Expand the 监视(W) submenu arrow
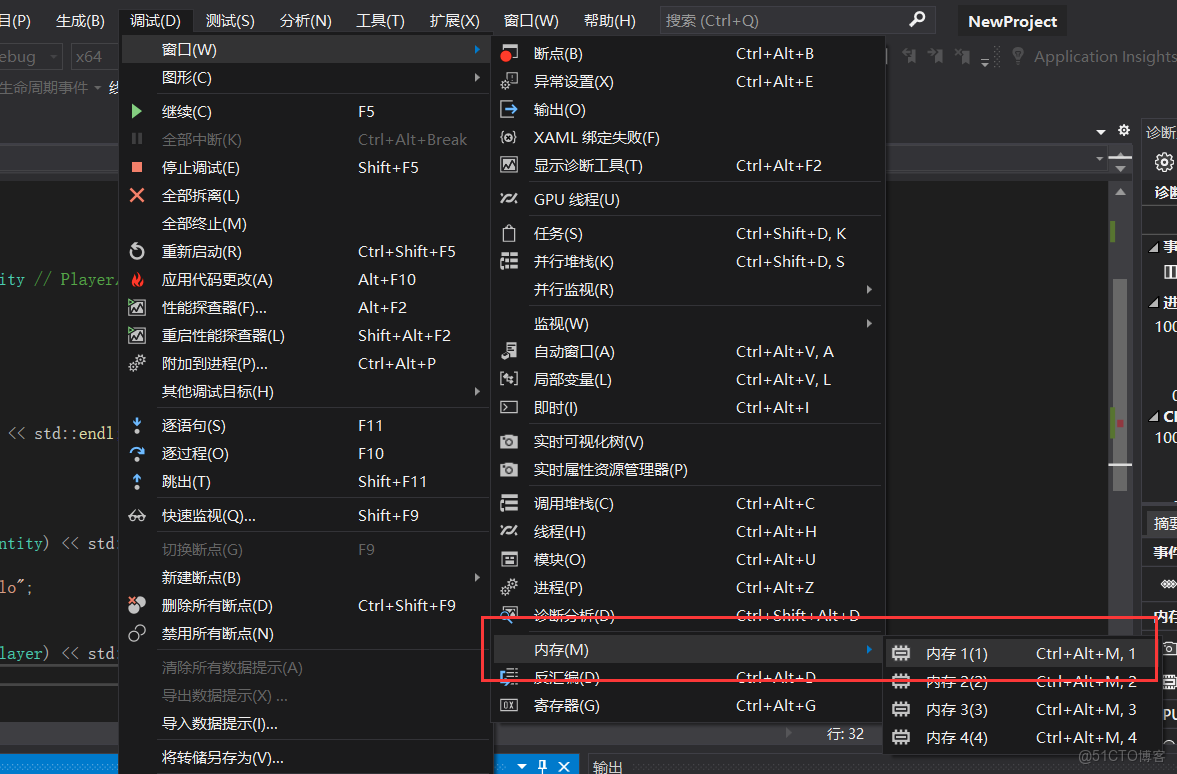The height and width of the screenshot is (774, 1177). tap(870, 323)
